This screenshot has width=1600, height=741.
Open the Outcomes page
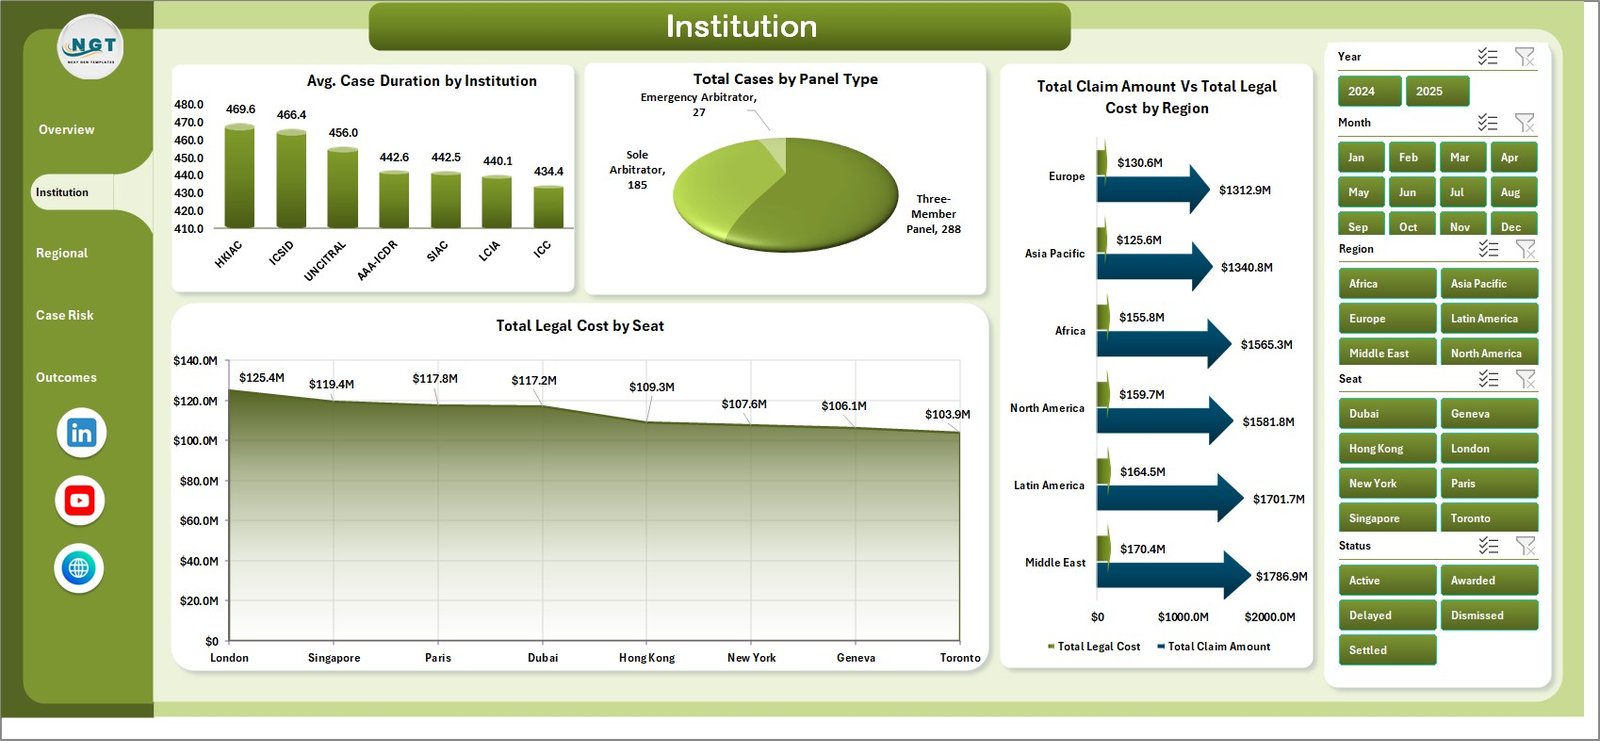click(66, 377)
